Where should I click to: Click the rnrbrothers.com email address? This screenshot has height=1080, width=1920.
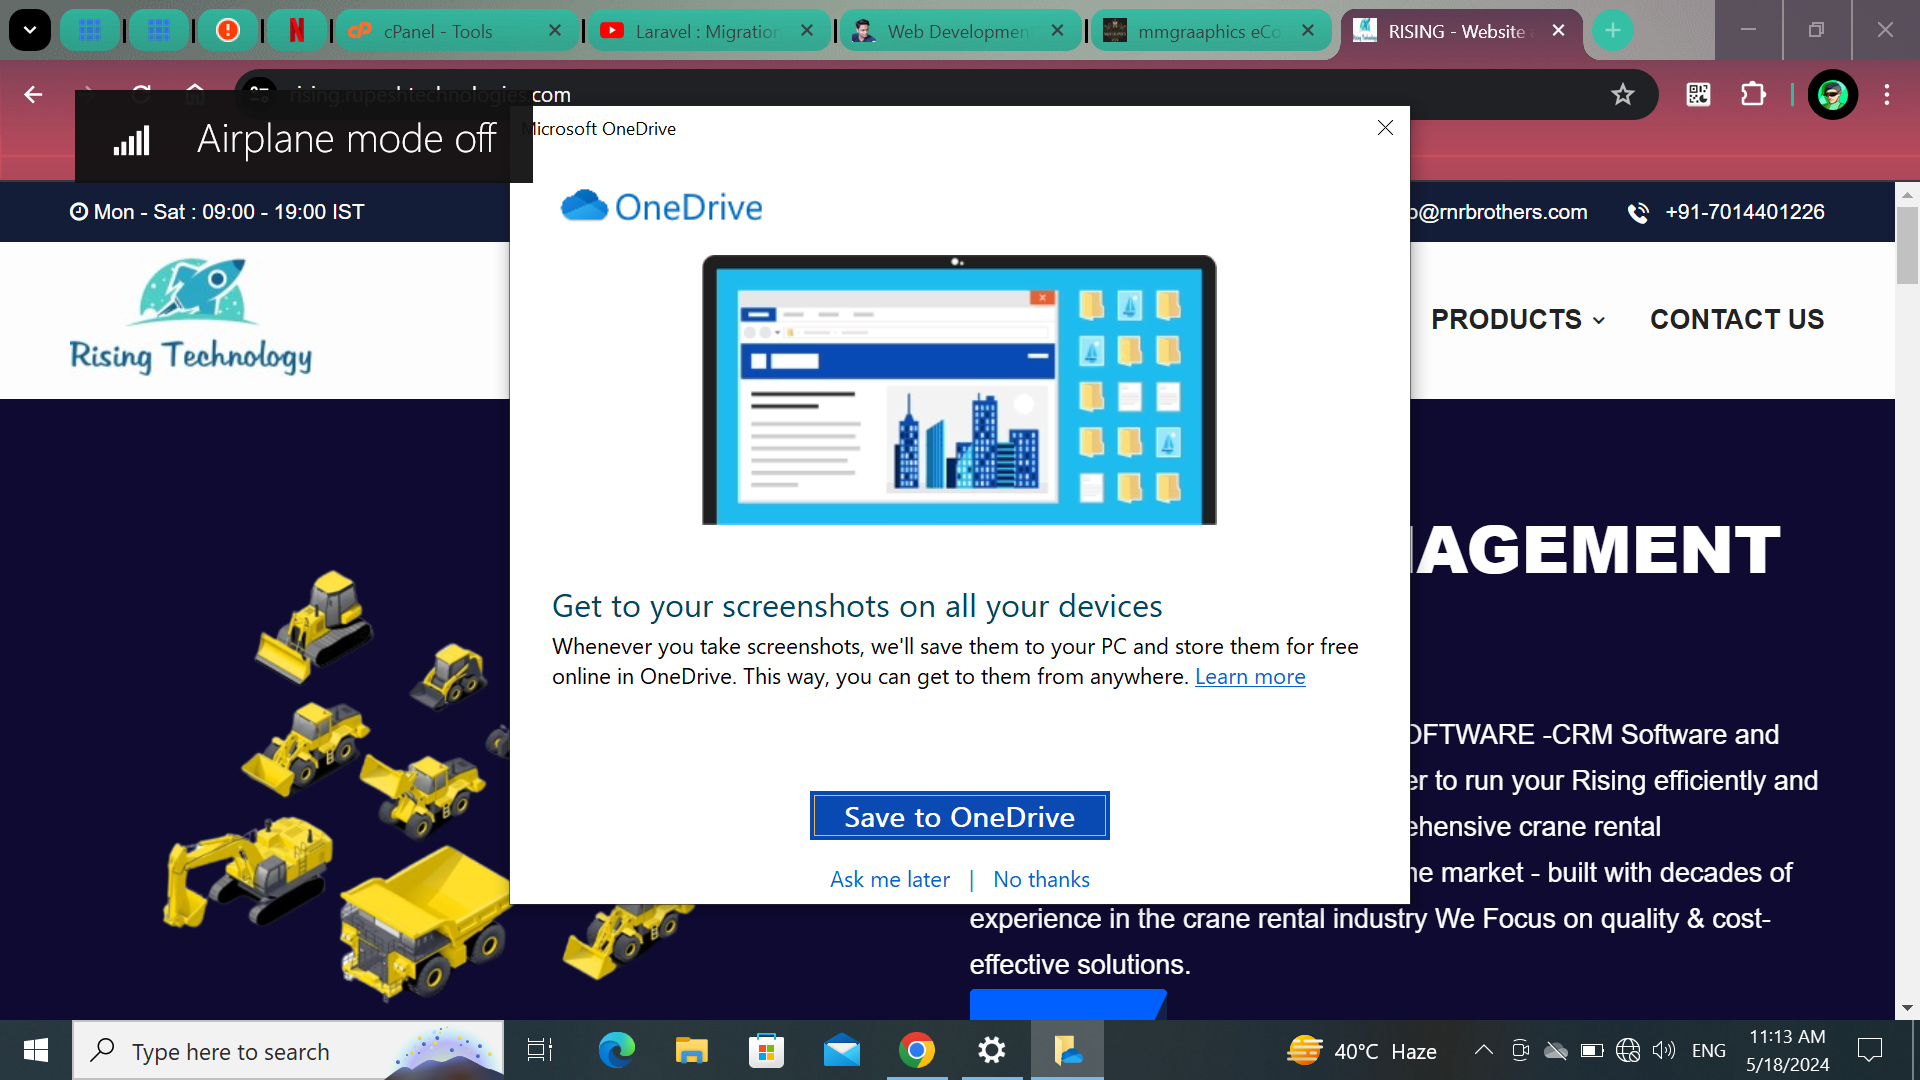coord(1499,212)
